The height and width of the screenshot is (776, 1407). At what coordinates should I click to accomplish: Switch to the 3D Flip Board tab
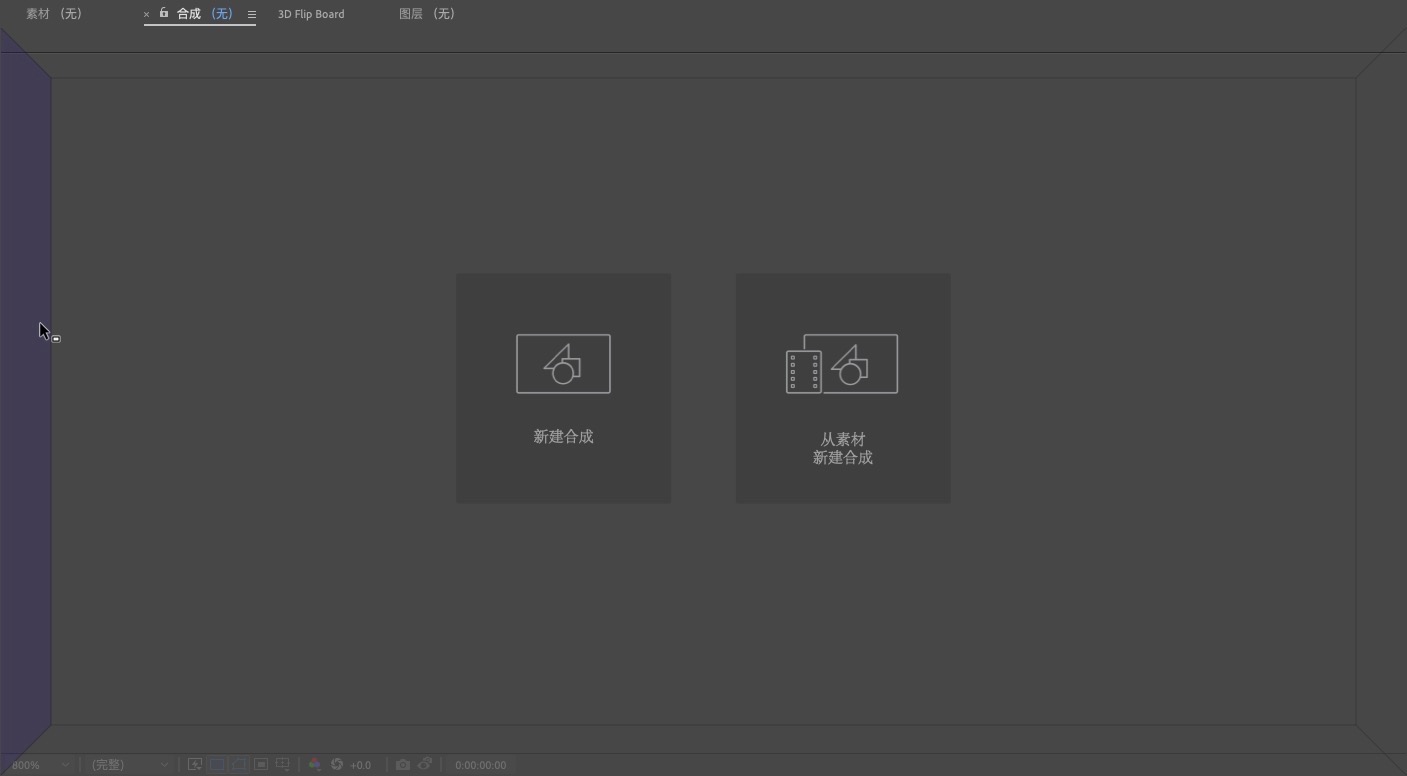click(311, 14)
